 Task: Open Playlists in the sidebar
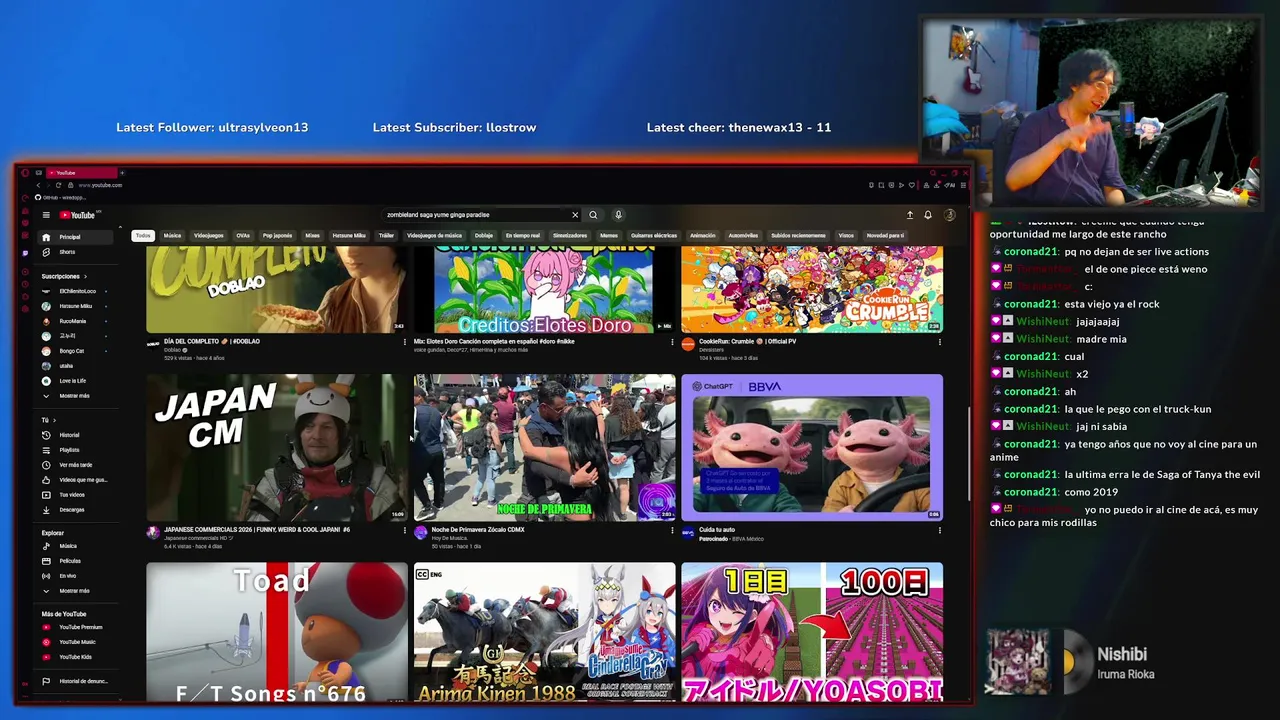[x=76, y=450]
